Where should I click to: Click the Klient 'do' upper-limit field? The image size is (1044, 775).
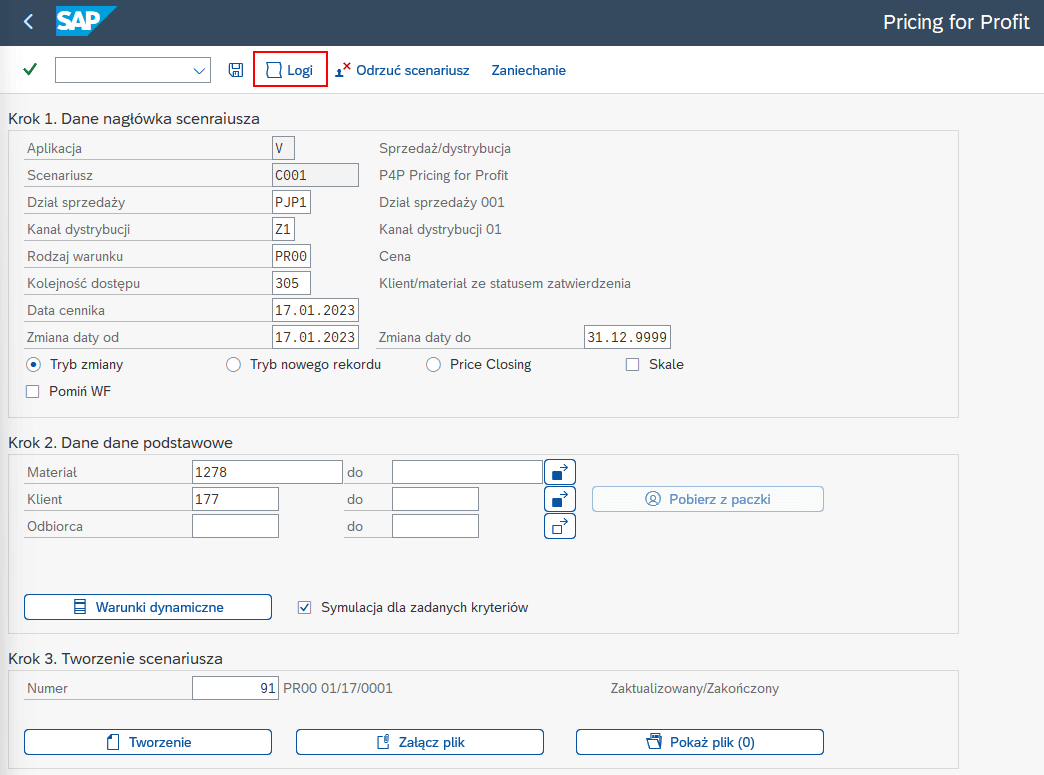(435, 499)
